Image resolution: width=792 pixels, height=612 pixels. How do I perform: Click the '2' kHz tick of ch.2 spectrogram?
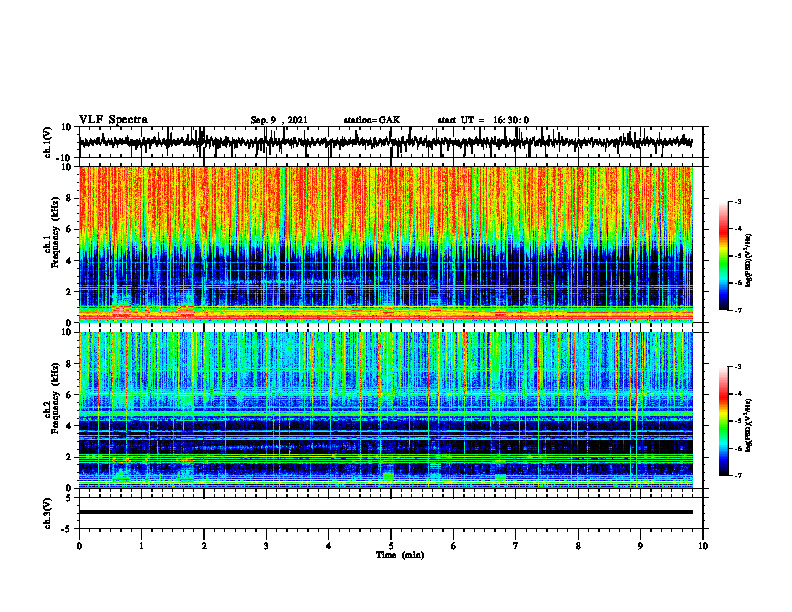point(71,457)
